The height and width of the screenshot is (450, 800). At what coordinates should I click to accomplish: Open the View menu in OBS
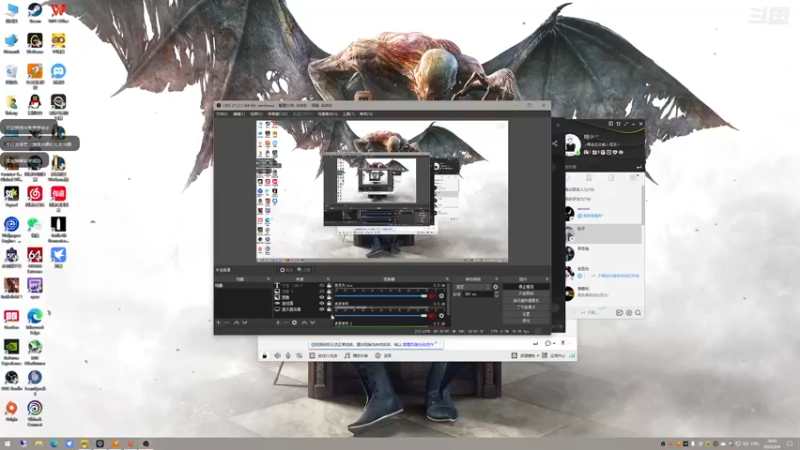256,114
